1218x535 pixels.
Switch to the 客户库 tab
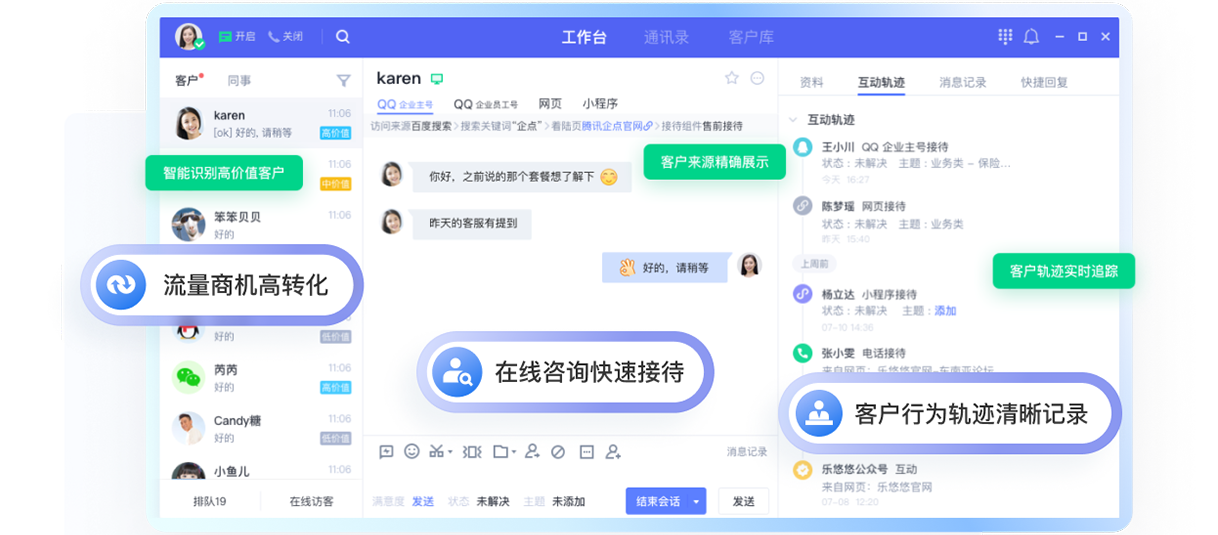751,37
